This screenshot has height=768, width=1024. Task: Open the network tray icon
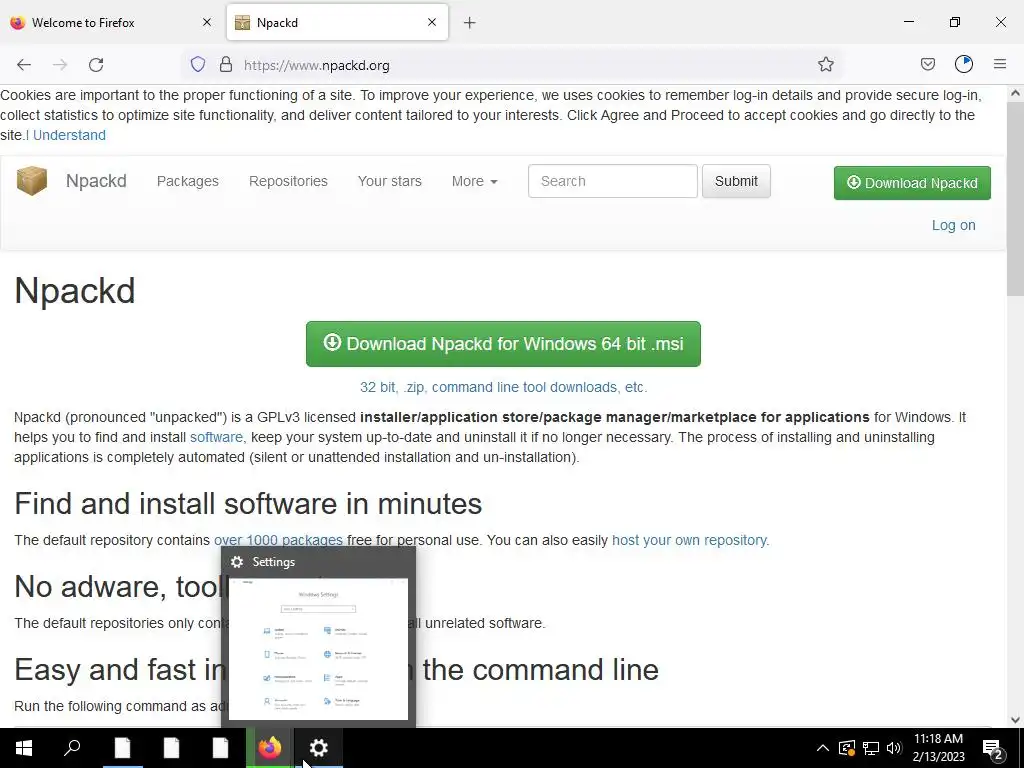[x=871, y=748]
